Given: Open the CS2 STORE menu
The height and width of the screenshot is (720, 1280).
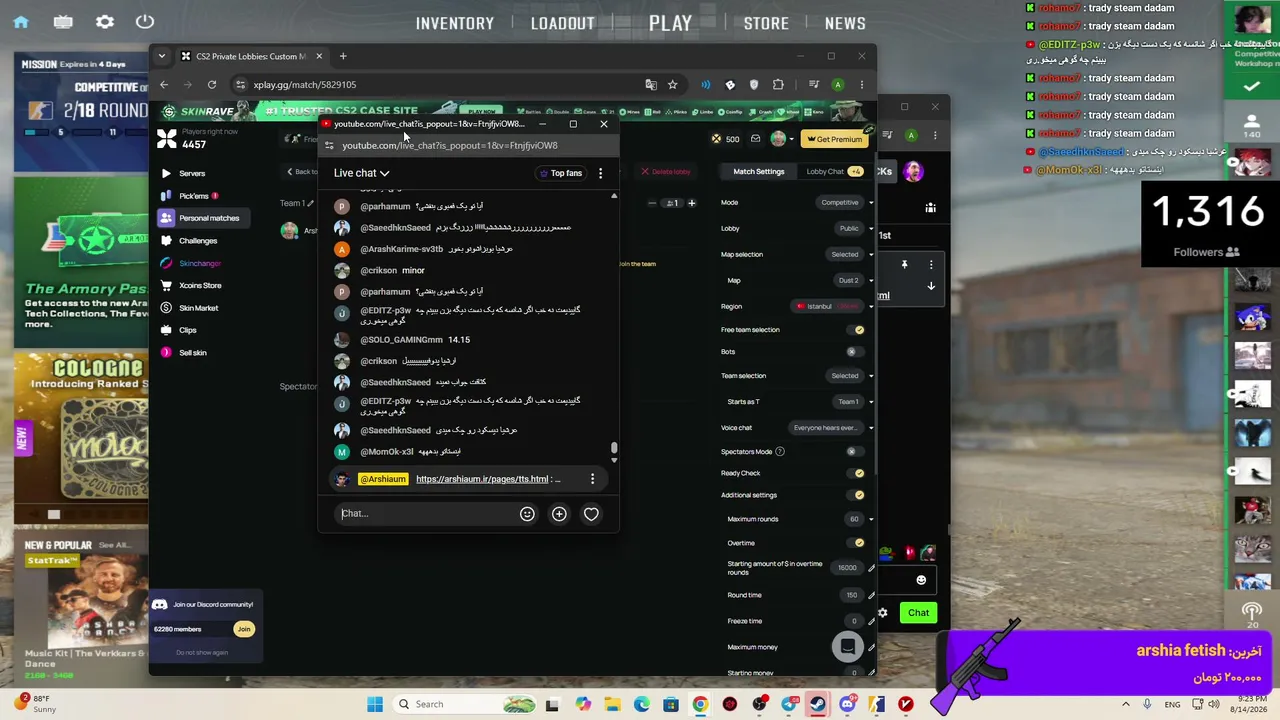Looking at the screenshot, I should tap(766, 23).
